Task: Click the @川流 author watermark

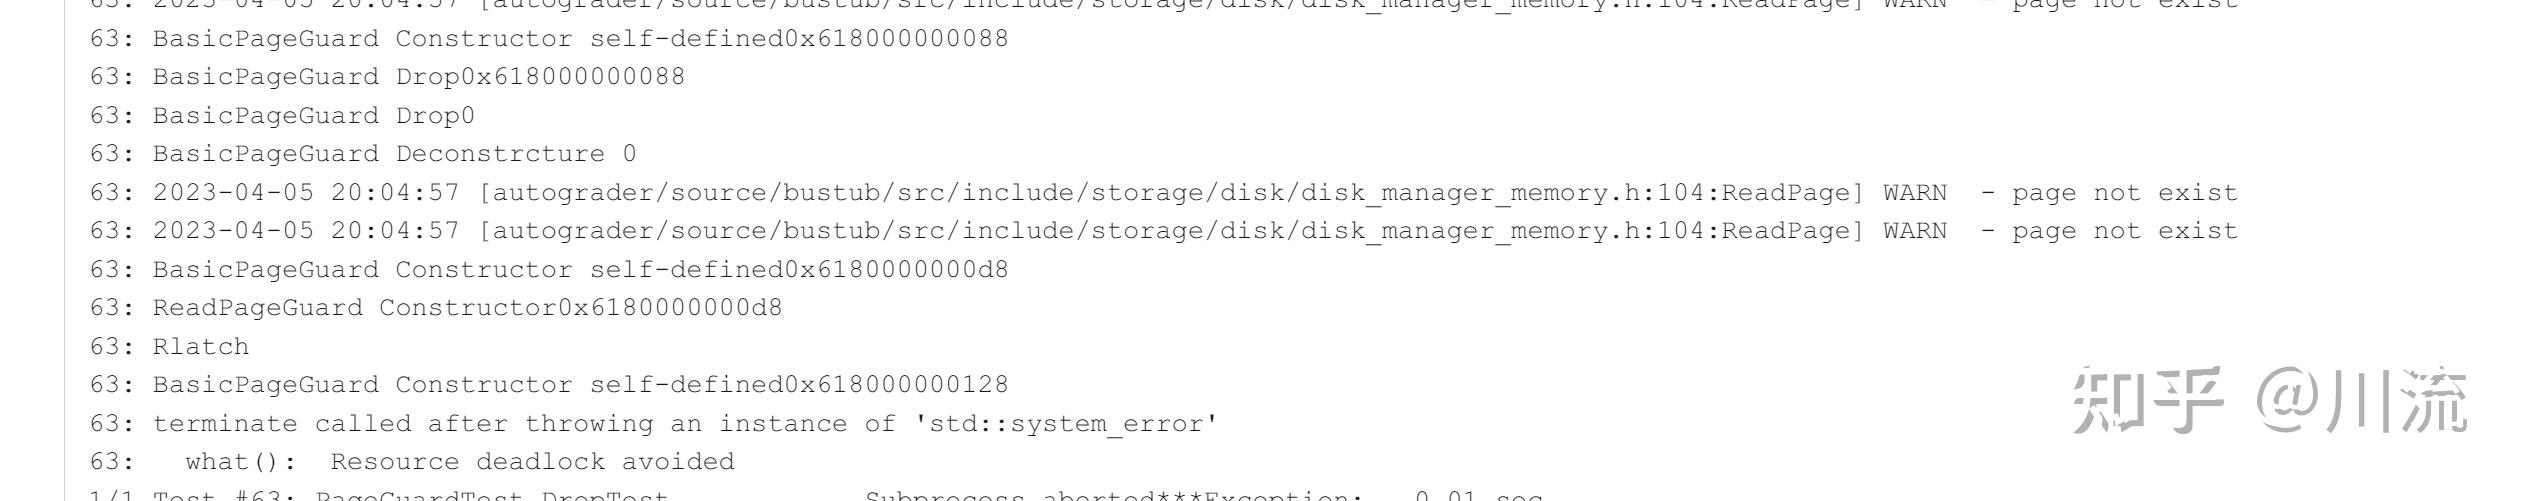Action: [x=2361, y=401]
